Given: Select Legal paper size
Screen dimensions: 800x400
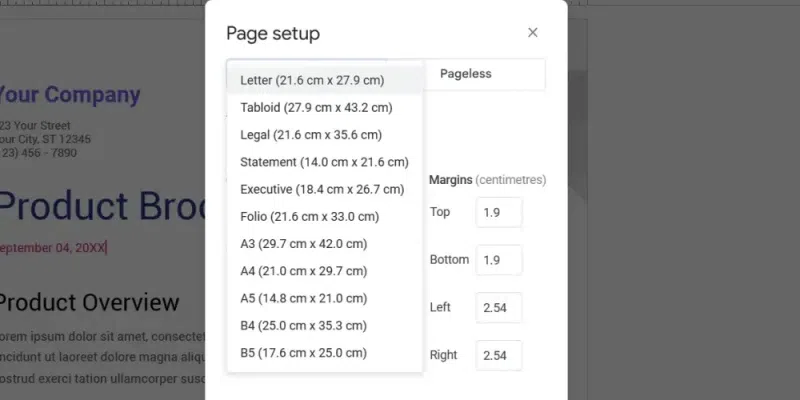Looking at the screenshot, I should [325, 135].
